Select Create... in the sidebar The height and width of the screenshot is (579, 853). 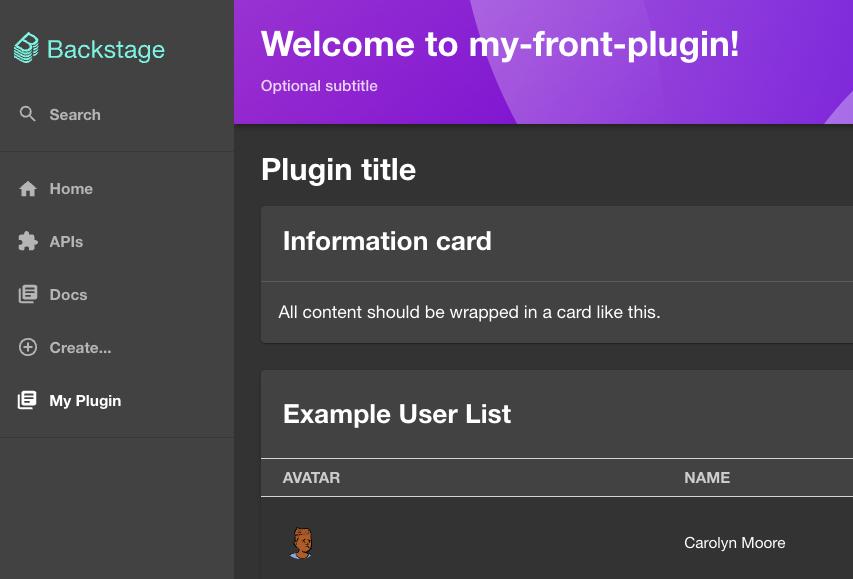[80, 348]
